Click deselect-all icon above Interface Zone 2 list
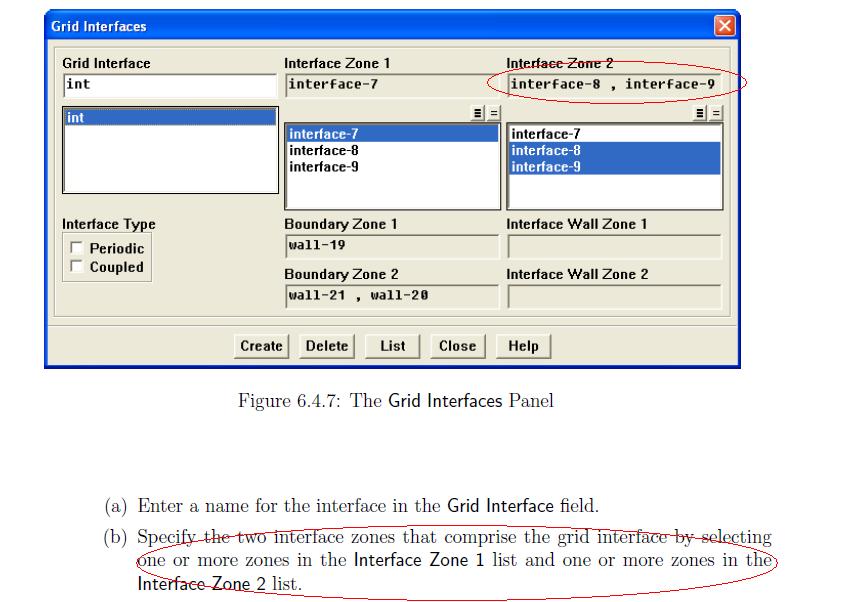The image size is (847, 602). click(x=716, y=114)
